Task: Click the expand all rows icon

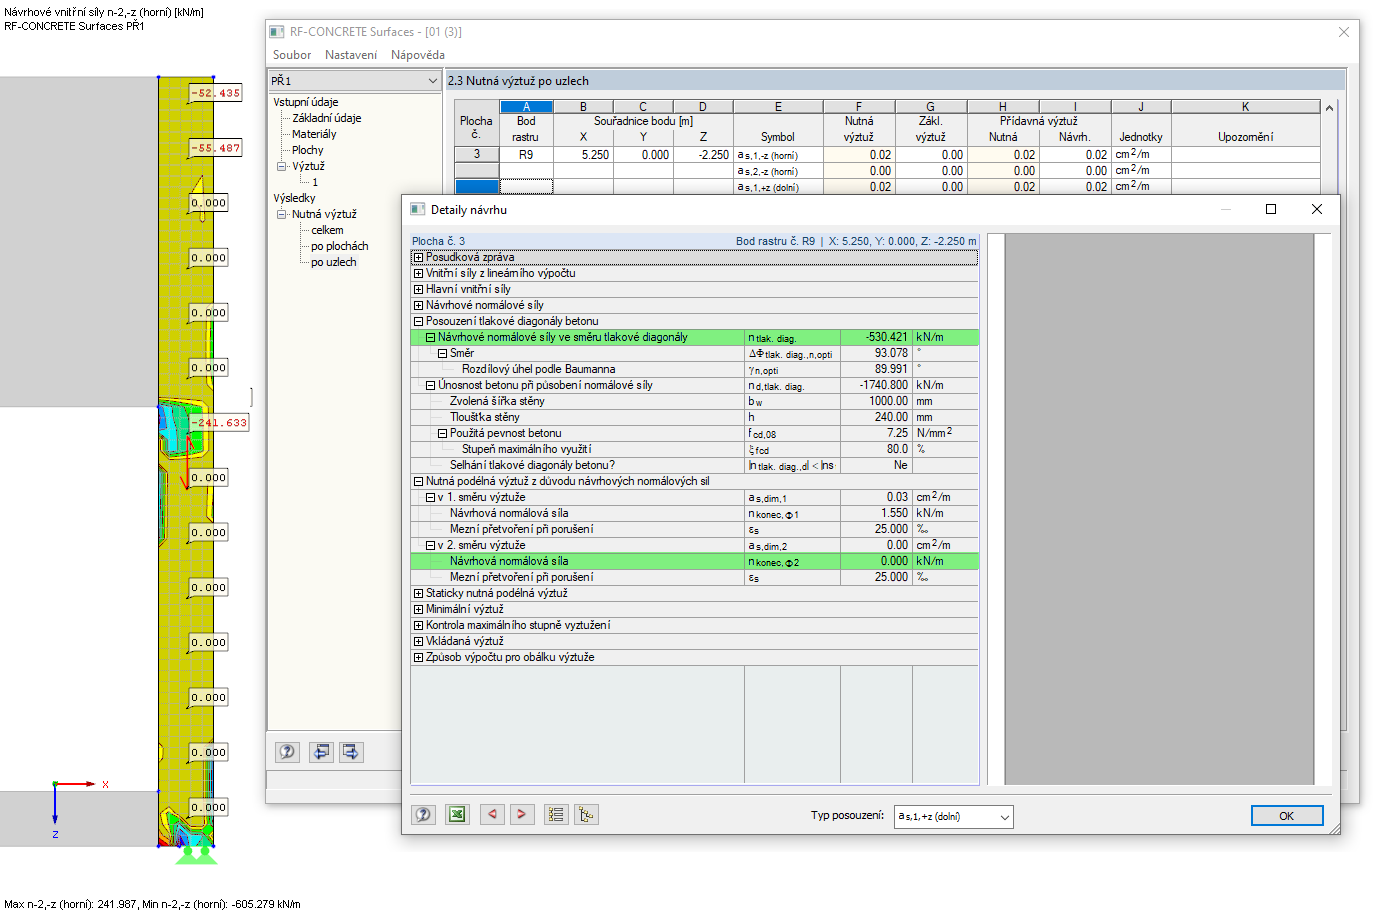Action: pos(556,815)
